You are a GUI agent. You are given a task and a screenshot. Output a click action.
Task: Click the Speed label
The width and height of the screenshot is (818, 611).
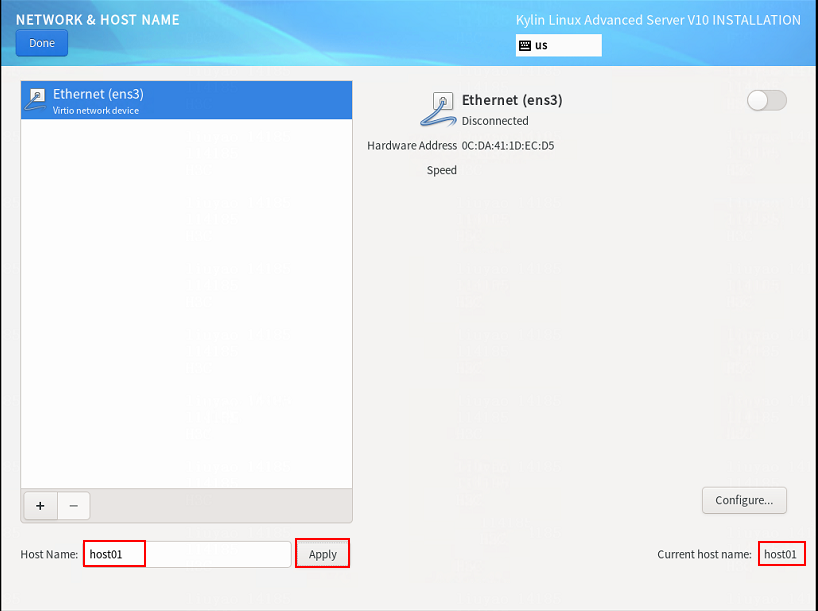click(x=441, y=170)
